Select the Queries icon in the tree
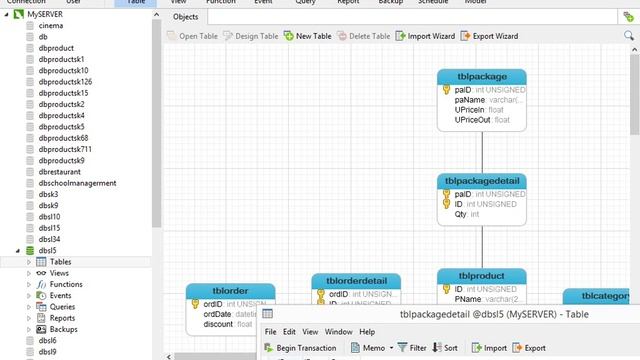This screenshot has width=640, height=360. 41,307
